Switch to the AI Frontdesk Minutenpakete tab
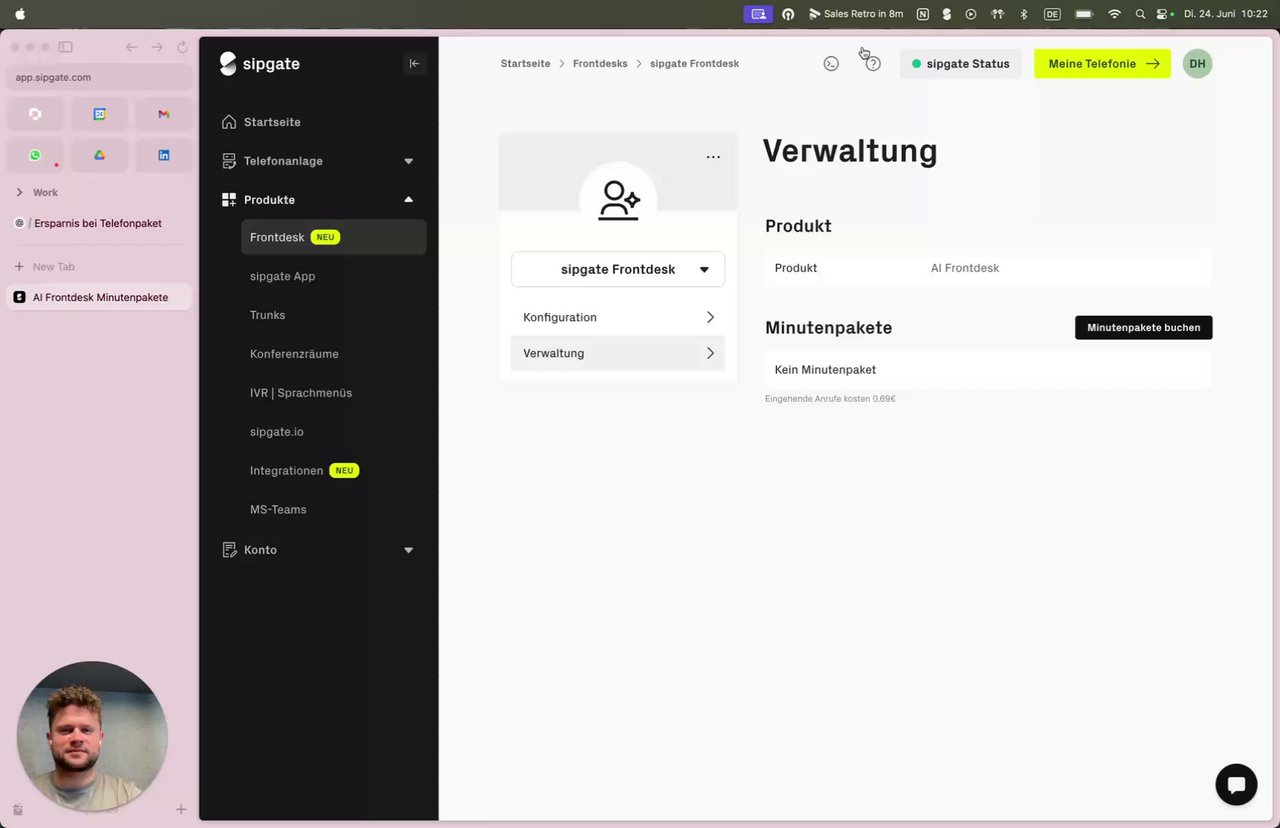 tap(98, 297)
